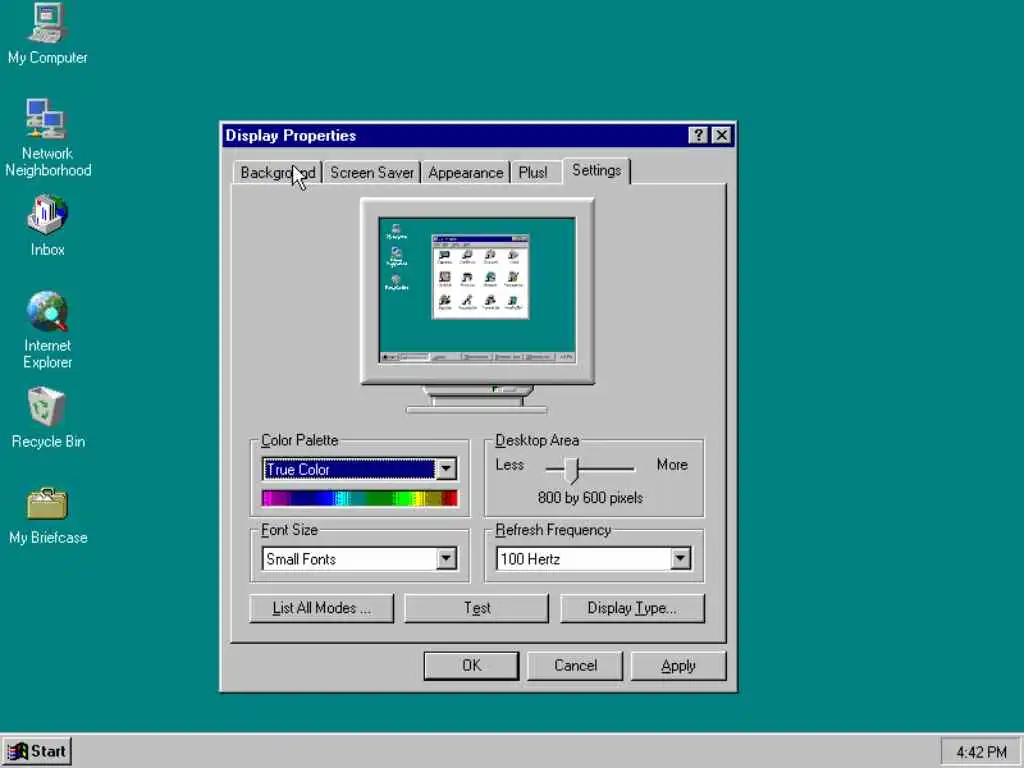
Task: Switch to the Background tab
Action: click(x=278, y=172)
